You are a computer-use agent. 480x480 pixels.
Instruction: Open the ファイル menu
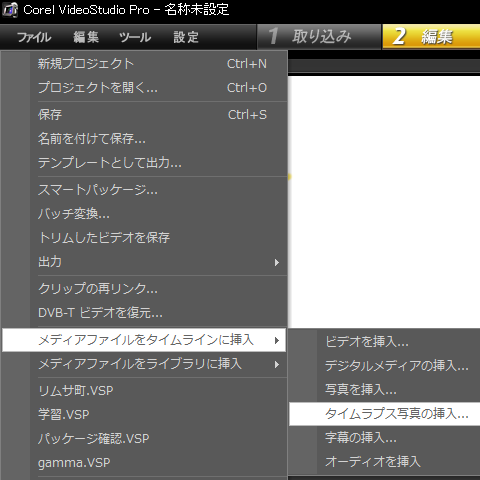[x=34, y=37]
